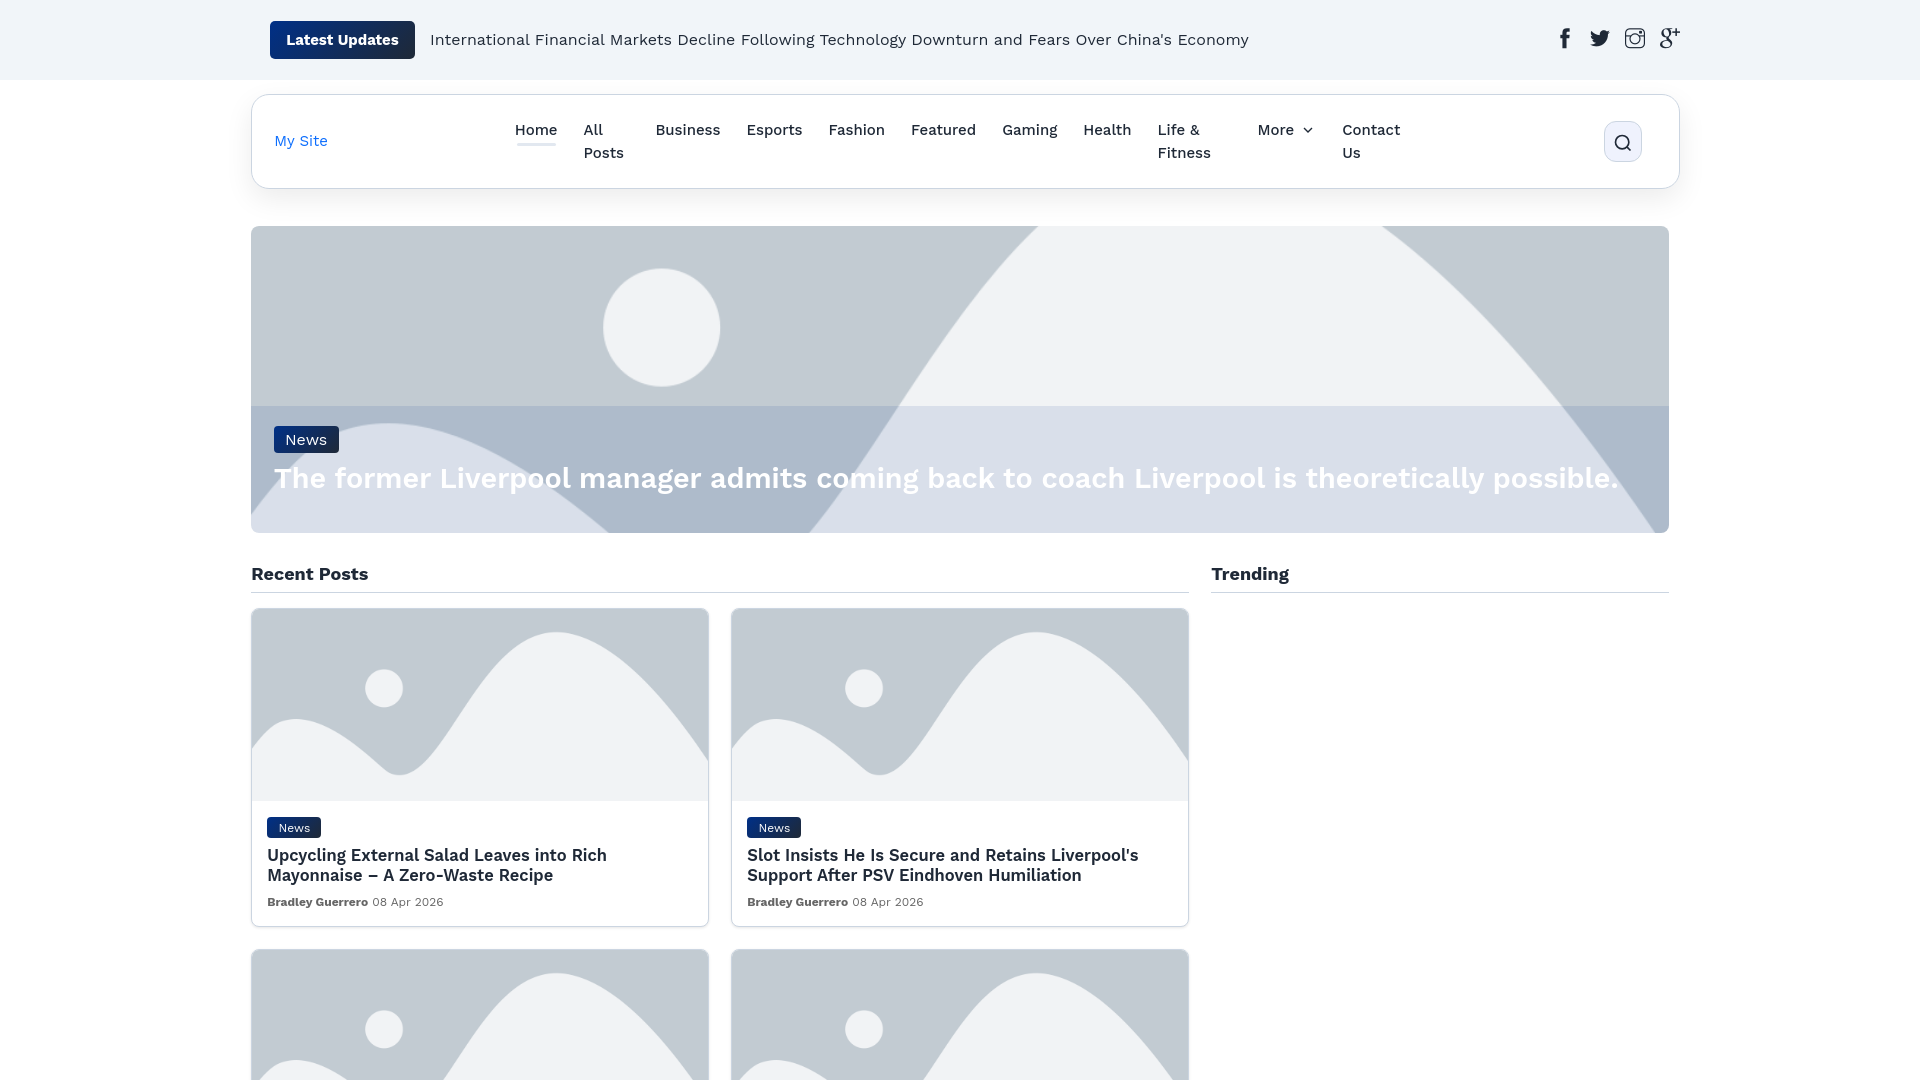Open the Upcycling Salad Leaves article thumbnail
Image resolution: width=1920 pixels, height=1080 pixels.
click(x=480, y=705)
